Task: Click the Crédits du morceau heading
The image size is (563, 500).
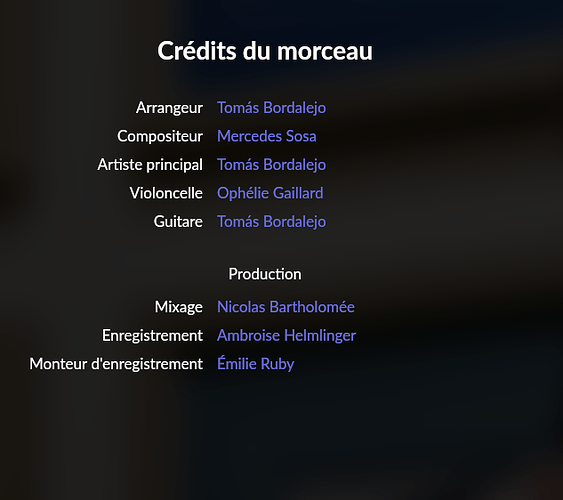Action: point(265,51)
